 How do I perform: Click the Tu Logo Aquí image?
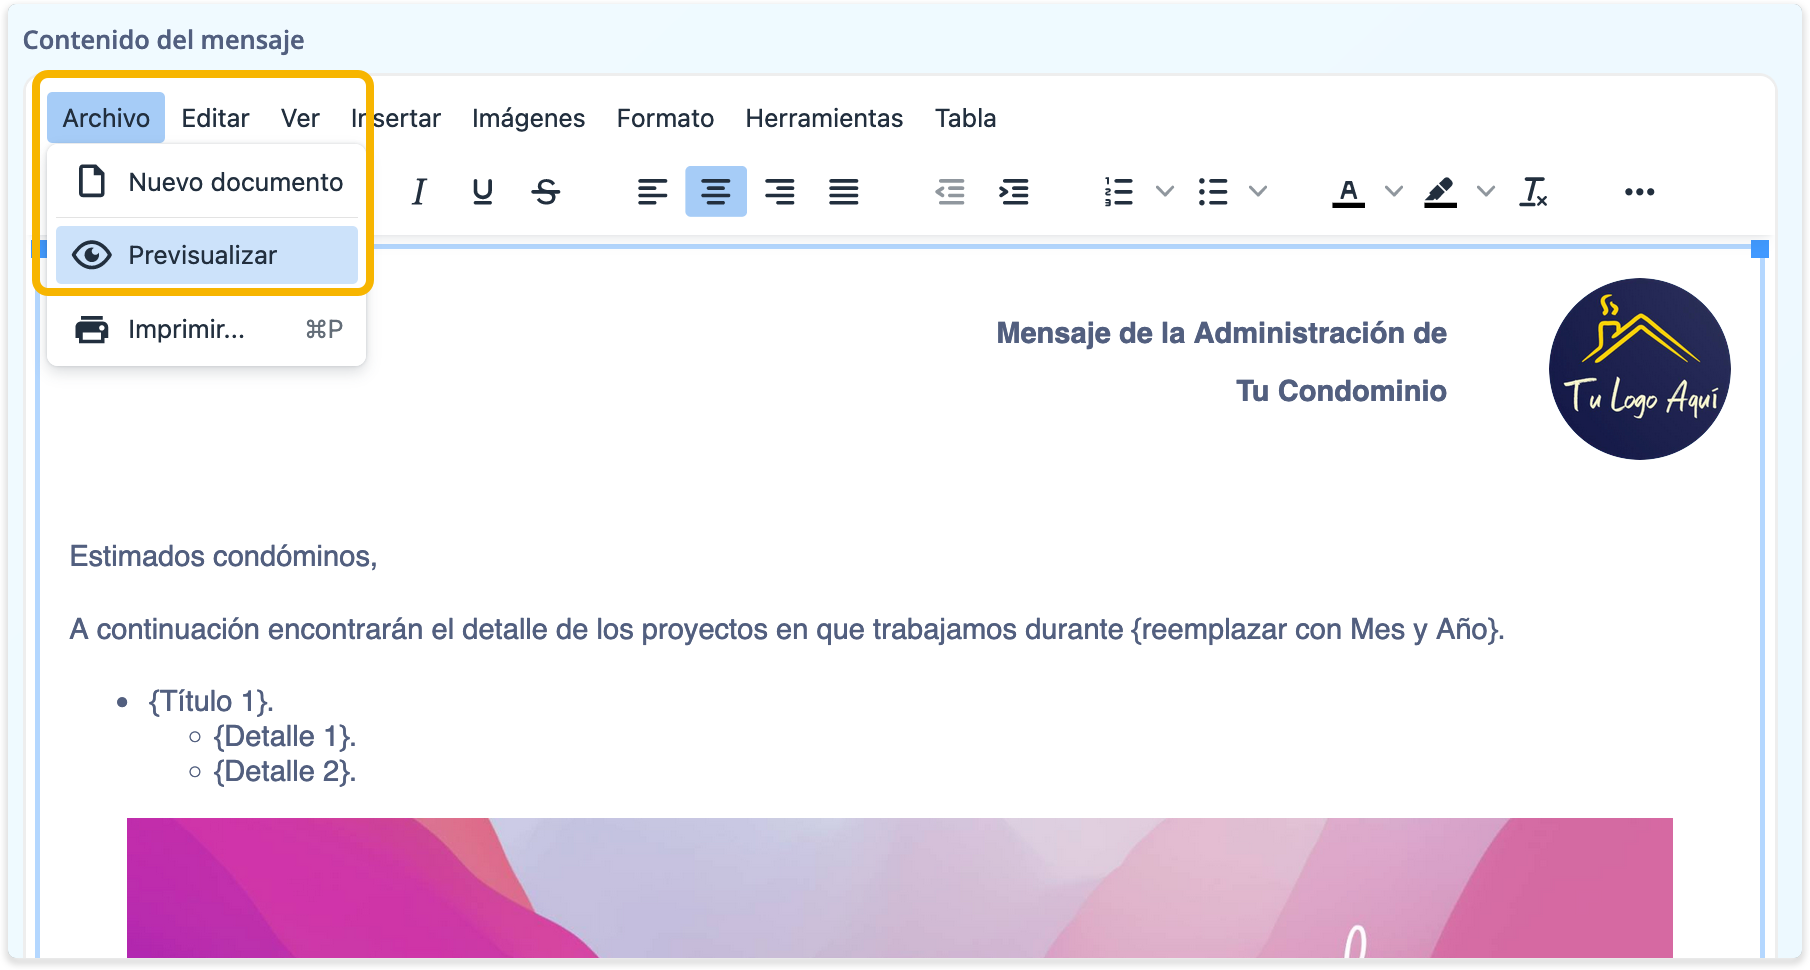pos(1640,369)
